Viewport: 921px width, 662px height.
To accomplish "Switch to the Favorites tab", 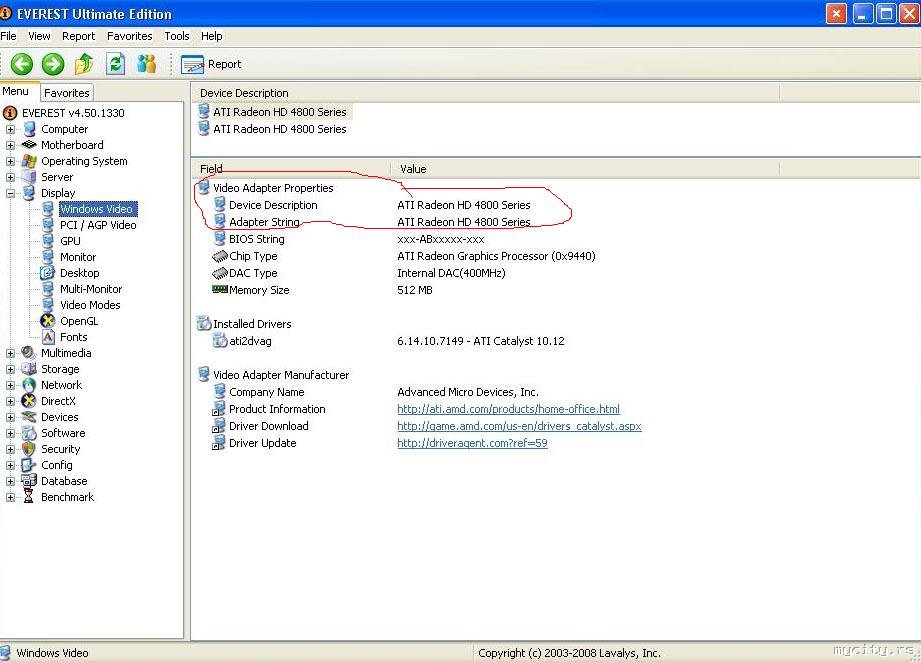I will point(66,93).
